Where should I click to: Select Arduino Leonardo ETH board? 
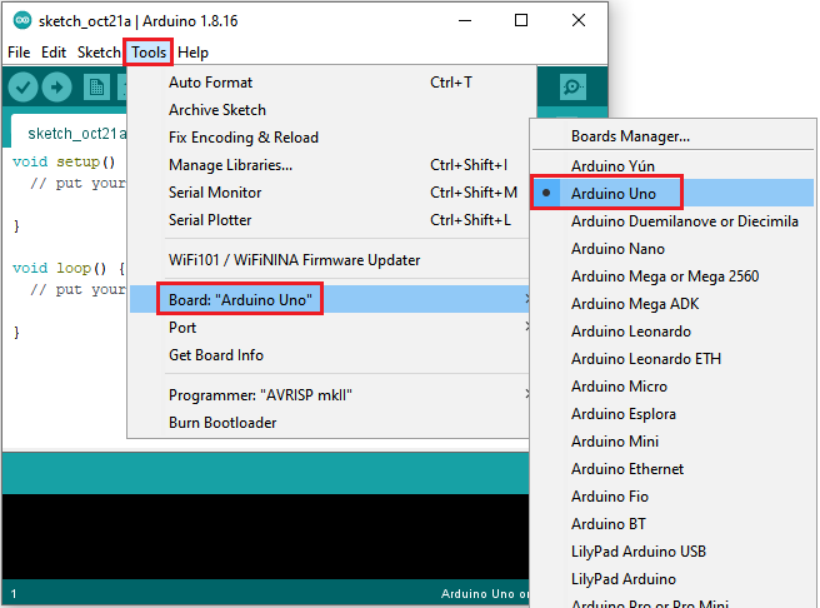[673, 359]
